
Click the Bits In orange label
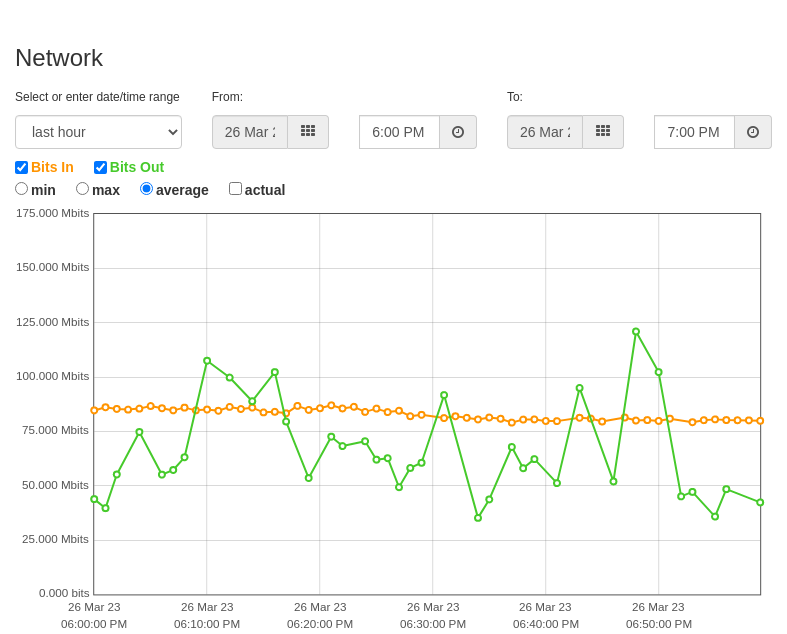tap(52, 167)
